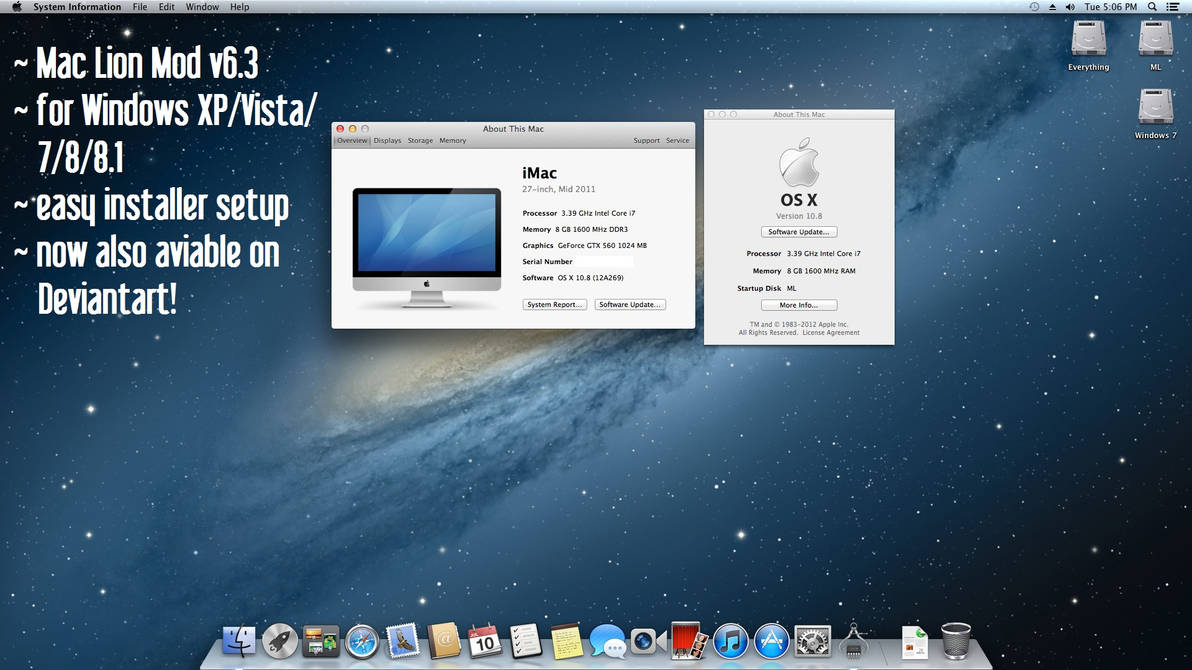Viewport: 1192px width, 670px height.
Task: Click the large "OS X" title text
Action: pyautogui.click(x=798, y=200)
